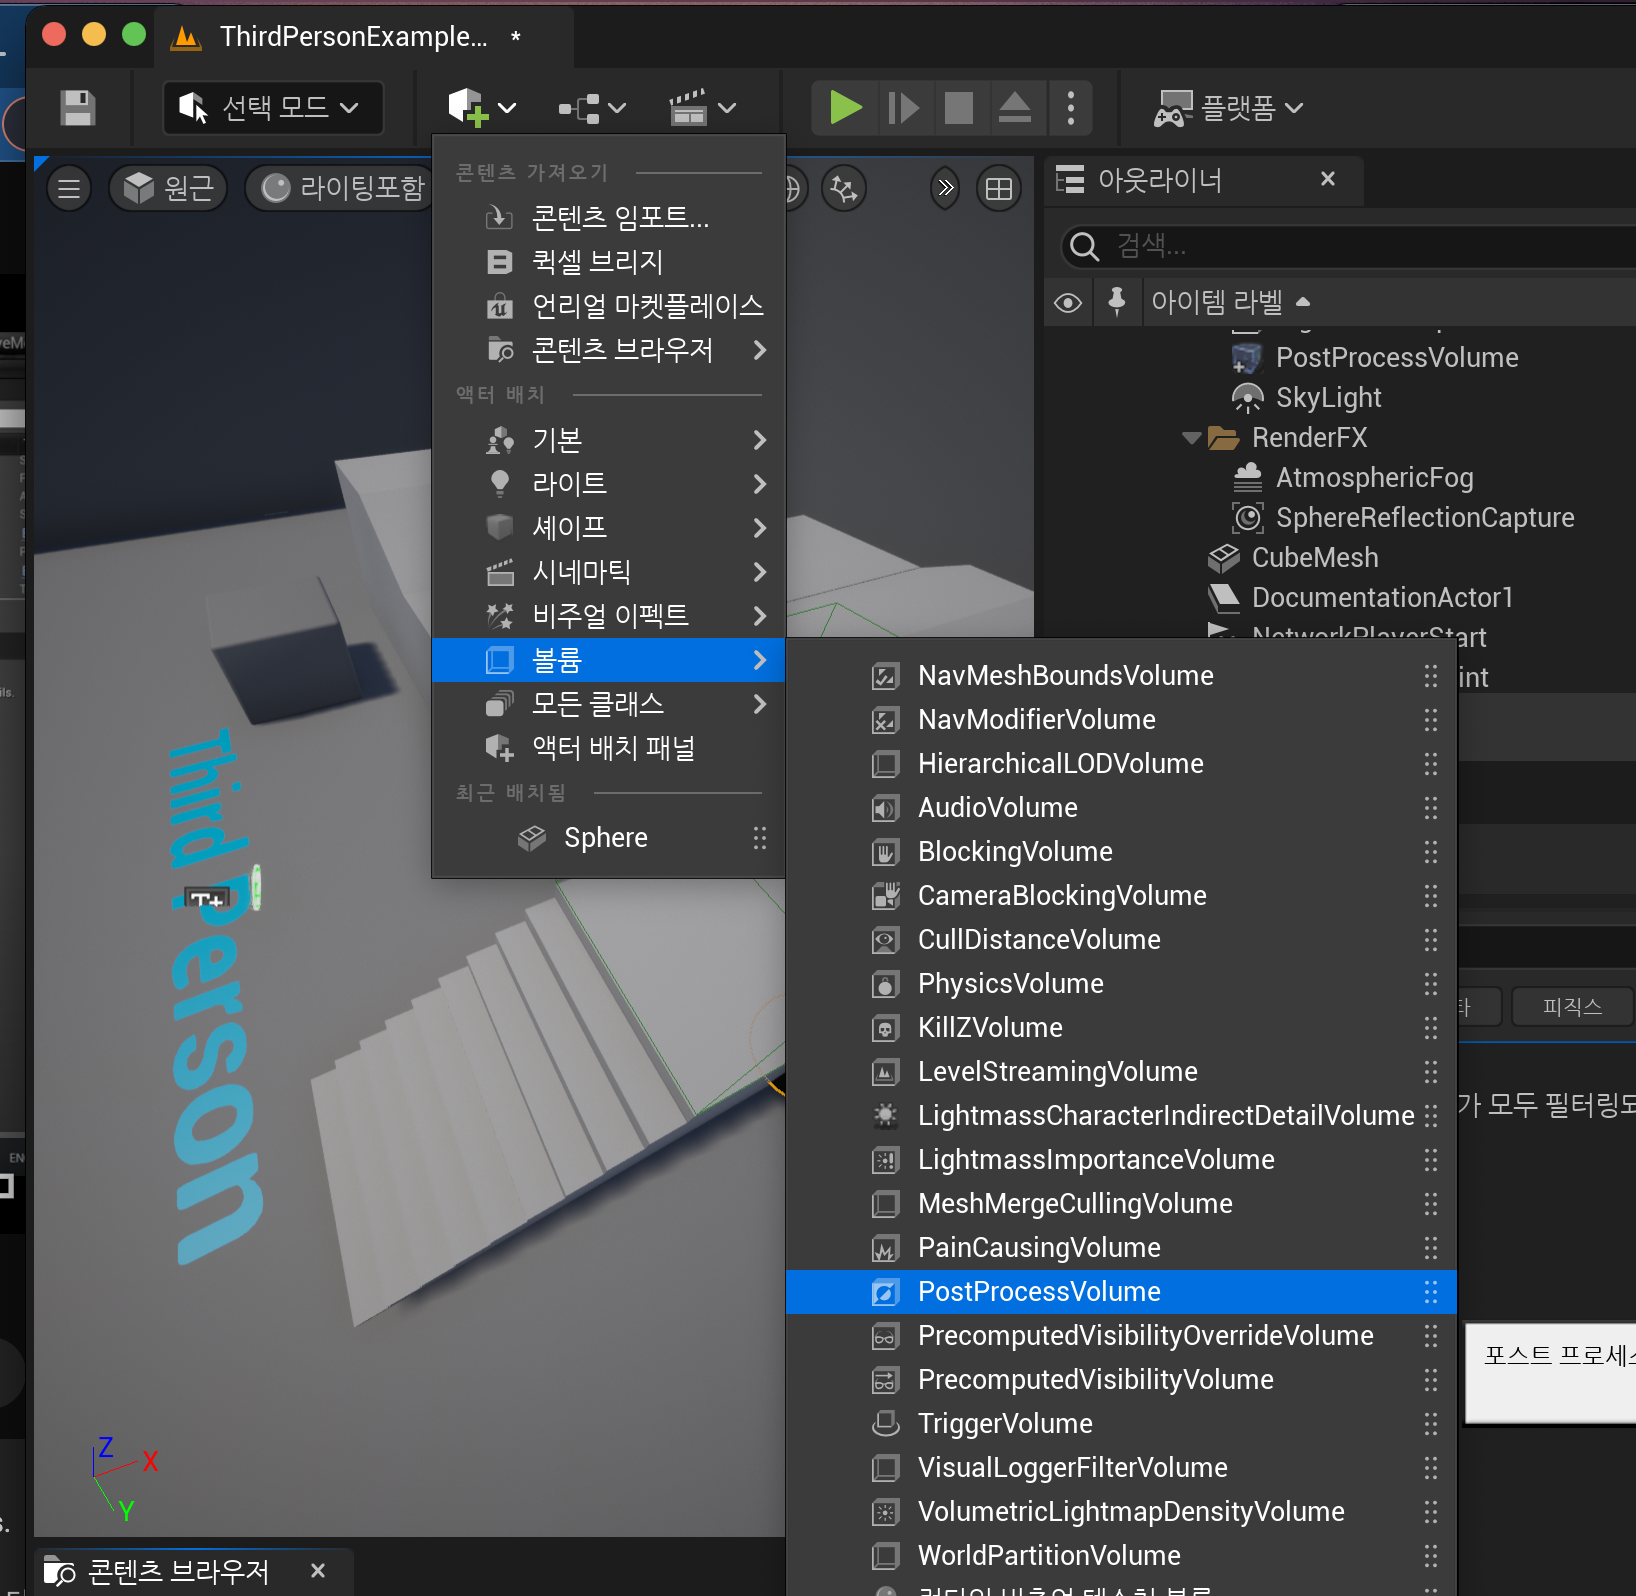Click the drag handle beside WorldPartitionVolume

[1431, 1555]
